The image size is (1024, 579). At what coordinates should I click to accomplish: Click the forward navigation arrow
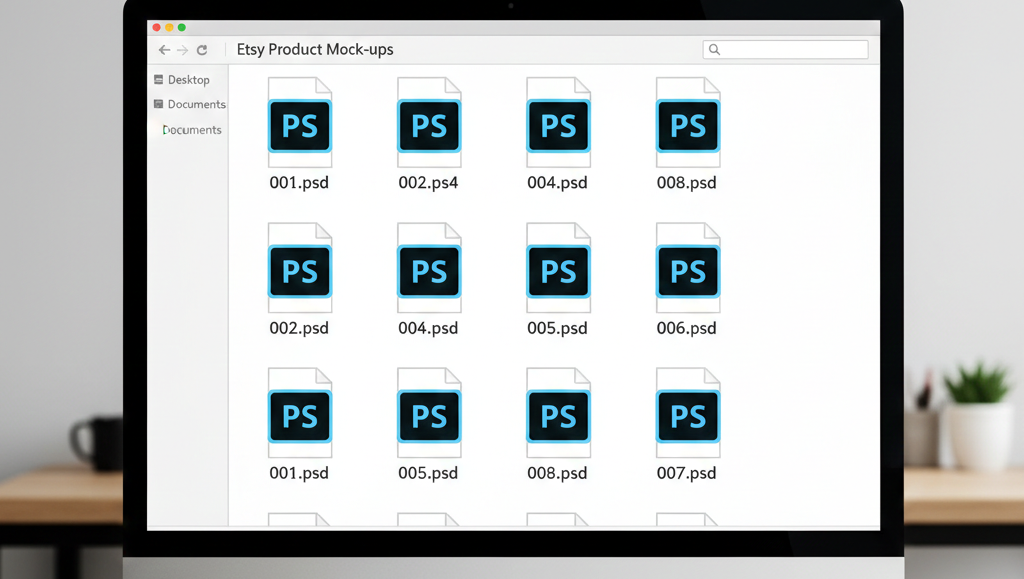point(182,49)
